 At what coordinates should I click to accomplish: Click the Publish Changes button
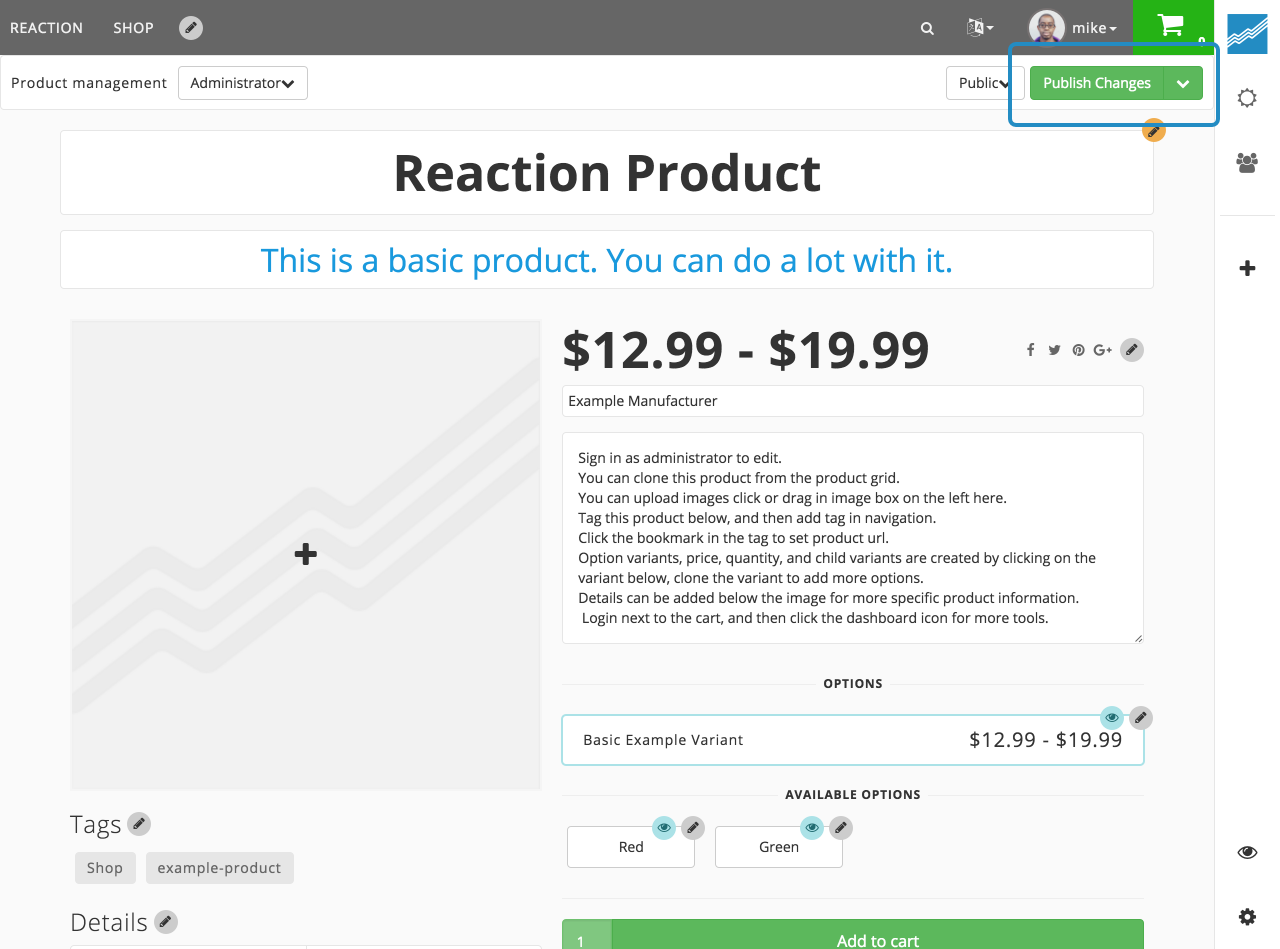[1097, 83]
